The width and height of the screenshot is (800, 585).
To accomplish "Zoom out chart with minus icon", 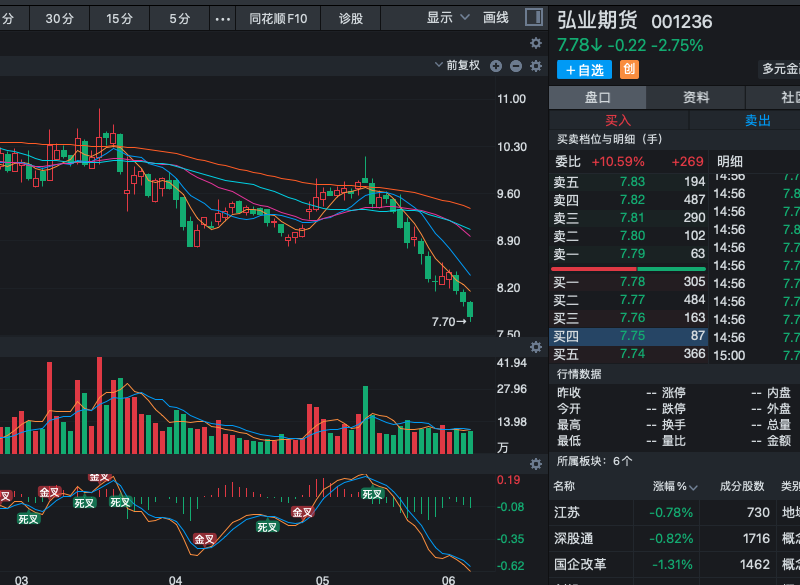I will click(516, 66).
